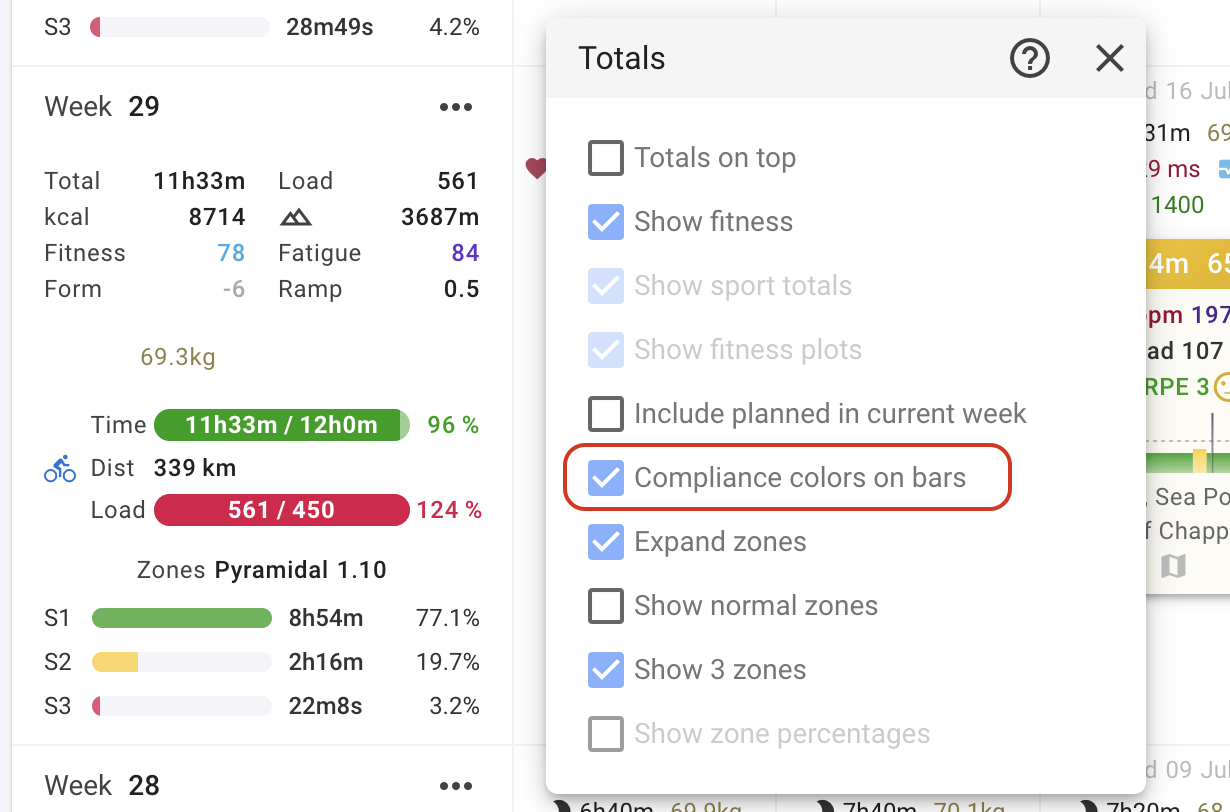Click the Zones Pyramidal 1.10 label
Viewport: 1230px width, 812px height.
point(261,571)
